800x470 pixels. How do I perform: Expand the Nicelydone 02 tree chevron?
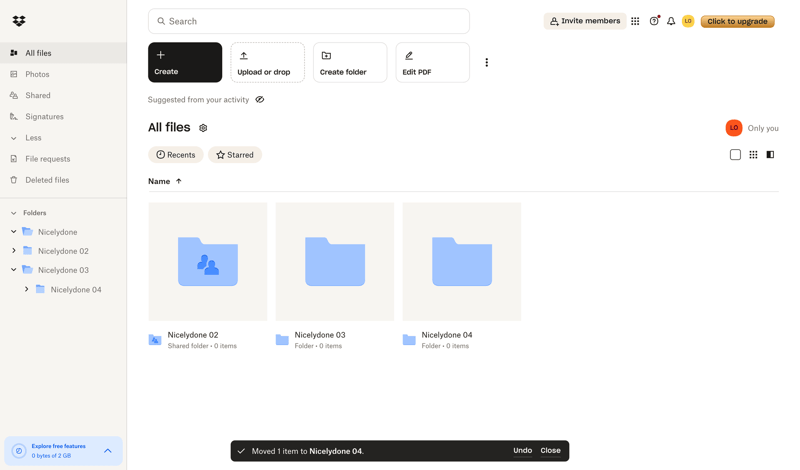click(x=14, y=251)
